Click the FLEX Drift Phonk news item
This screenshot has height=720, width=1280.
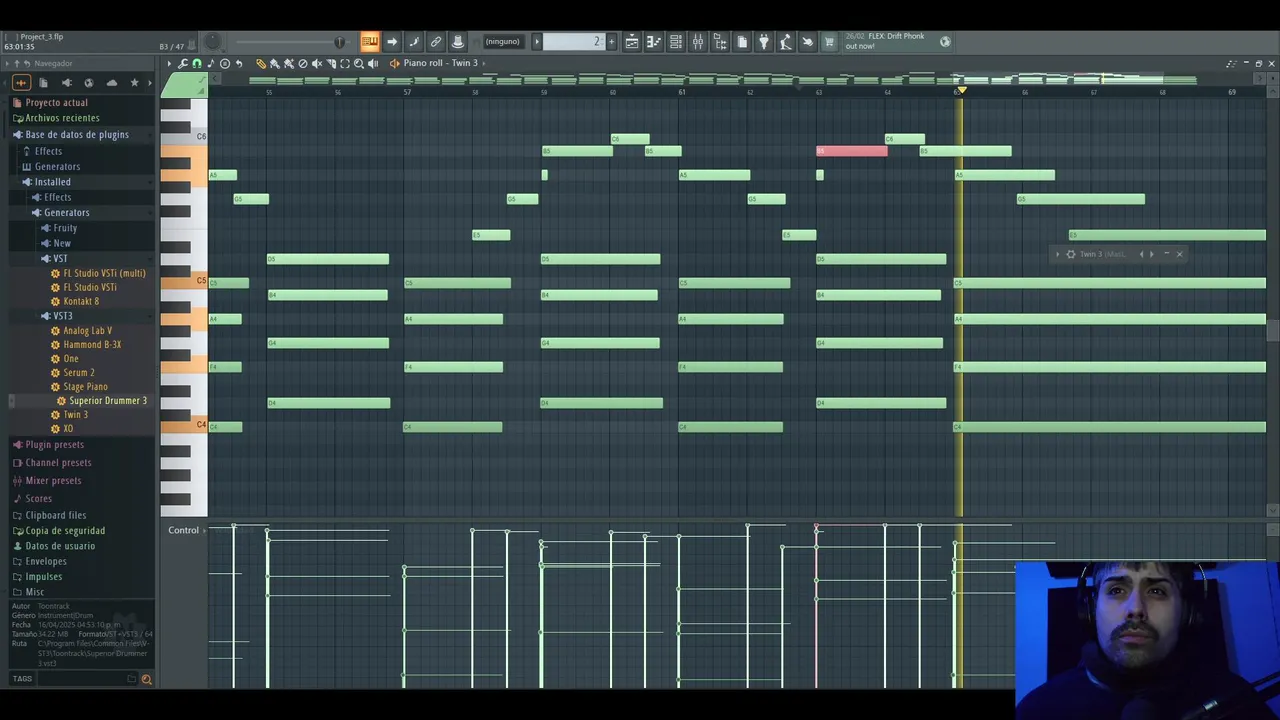coord(885,41)
